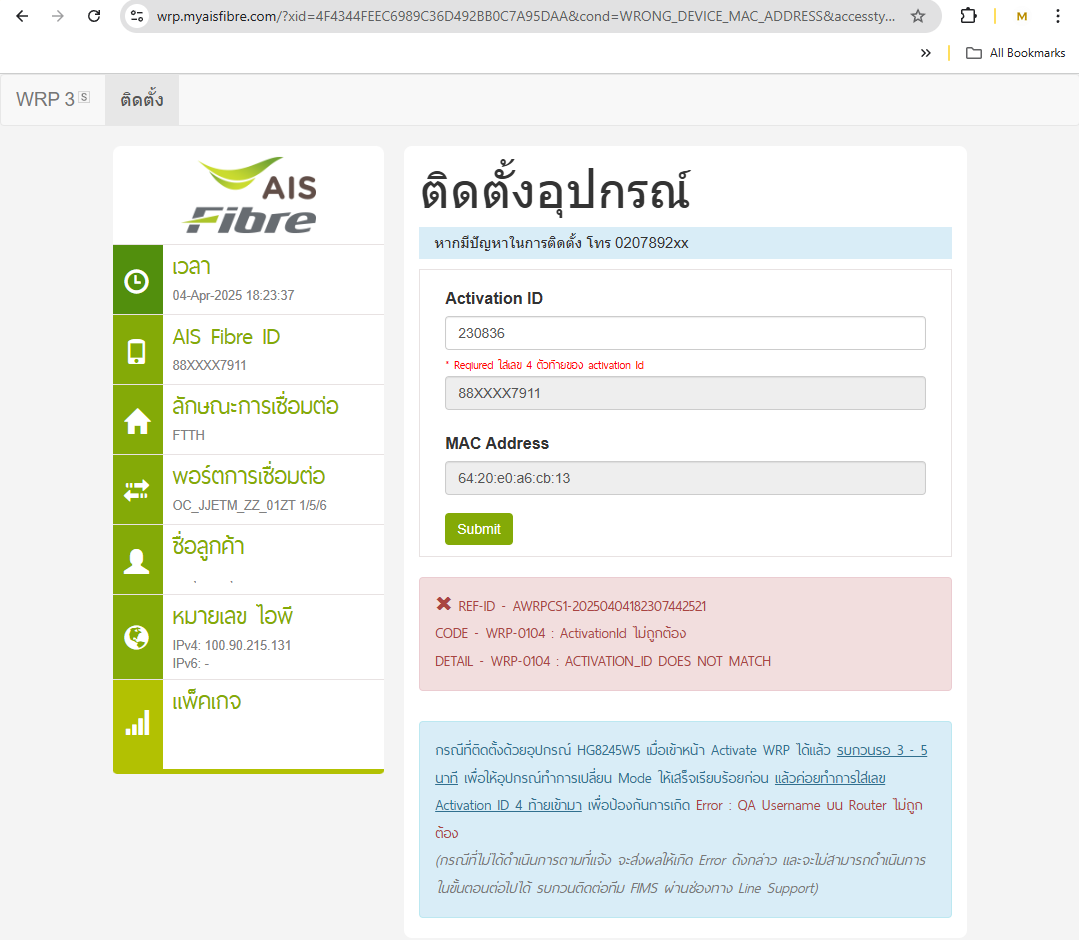Click the port value OC_JJETM_ZZ_01ZT 1/5/6

(249, 505)
